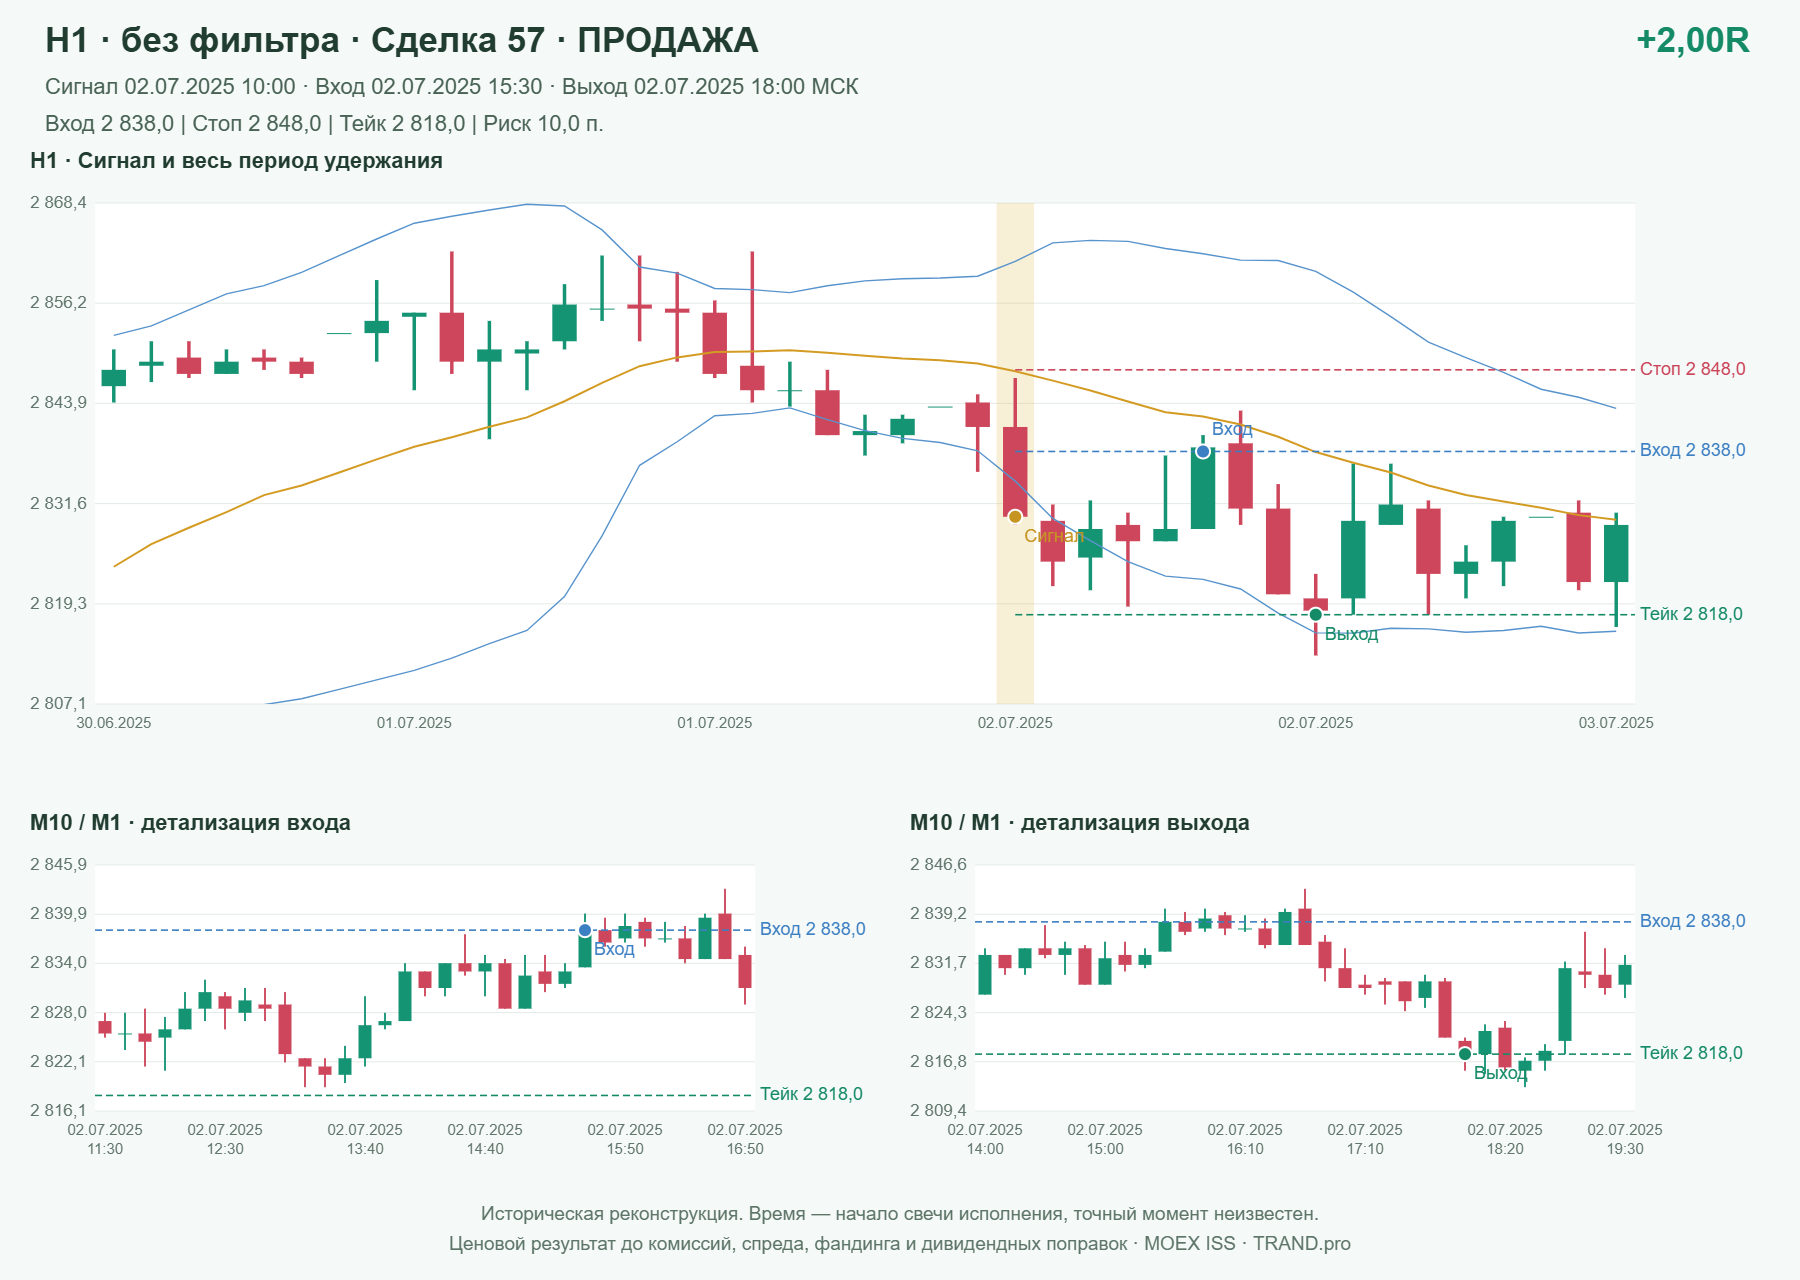Click the 02.07.2025 19:30 time label
The height and width of the screenshot is (1280, 1800).
click(x=1625, y=1139)
